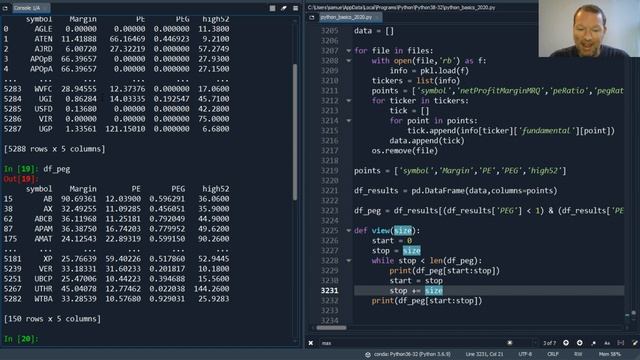640x360 pixels.
Task: Open the console tab browser icon
Action: pyautogui.click(x=5, y=8)
